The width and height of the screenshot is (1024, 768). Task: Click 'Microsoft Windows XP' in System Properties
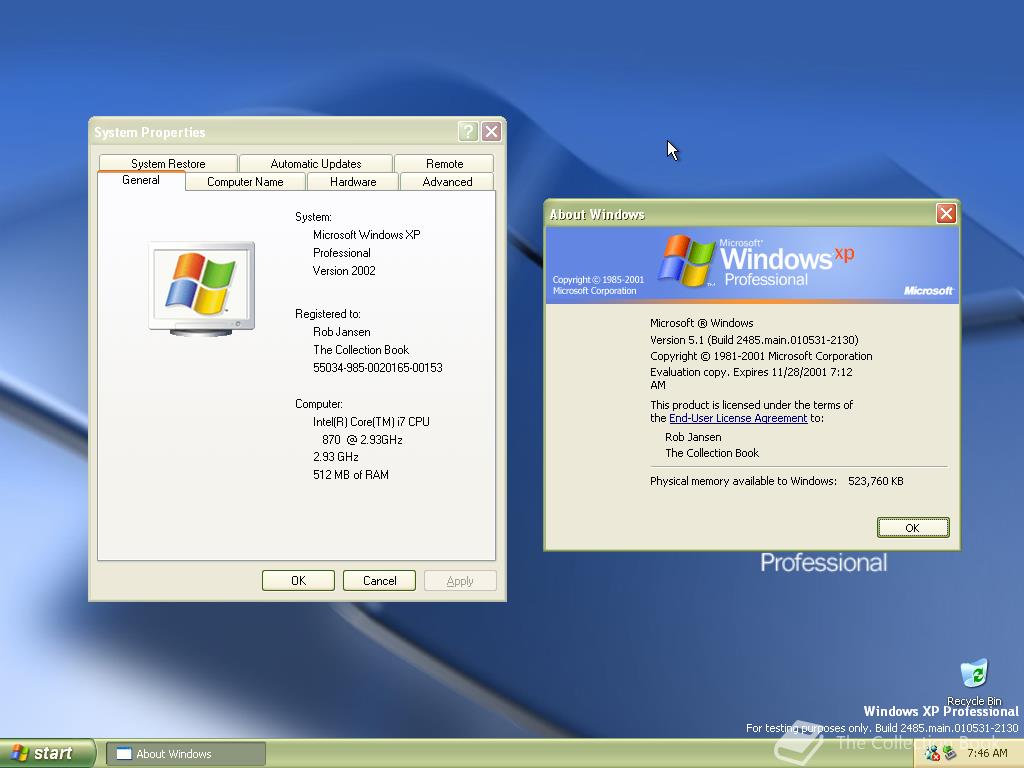coord(366,234)
